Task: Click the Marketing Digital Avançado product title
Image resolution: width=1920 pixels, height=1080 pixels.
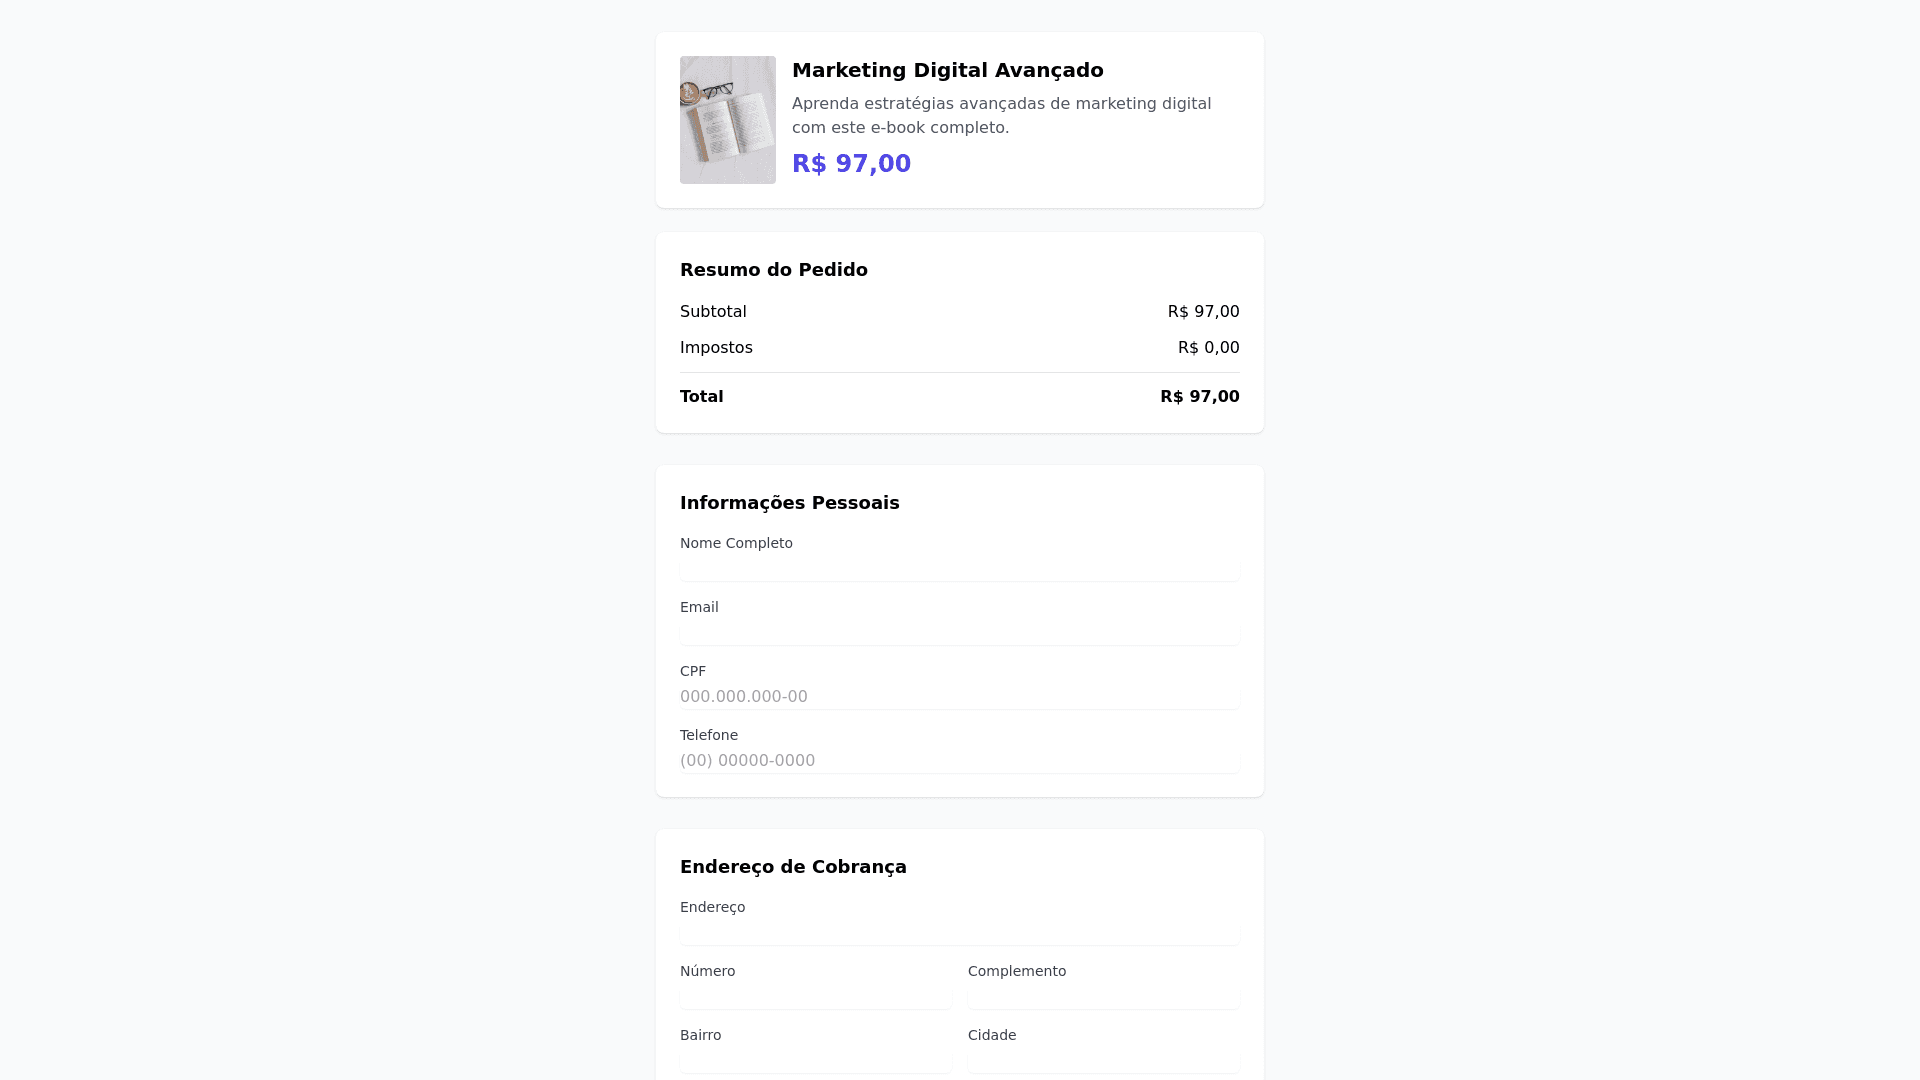Action: 947,70
